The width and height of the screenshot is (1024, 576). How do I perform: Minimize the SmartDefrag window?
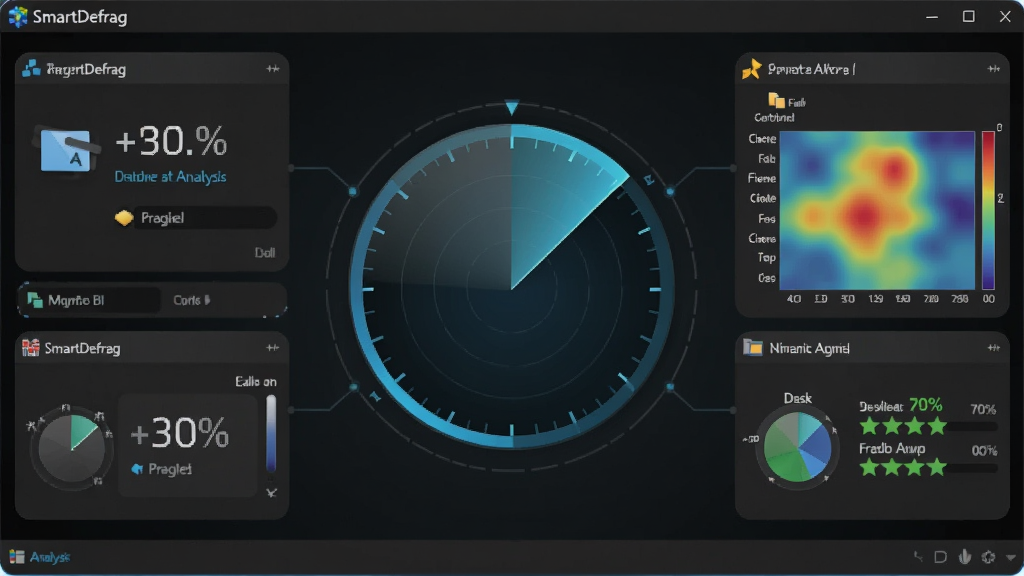click(932, 17)
